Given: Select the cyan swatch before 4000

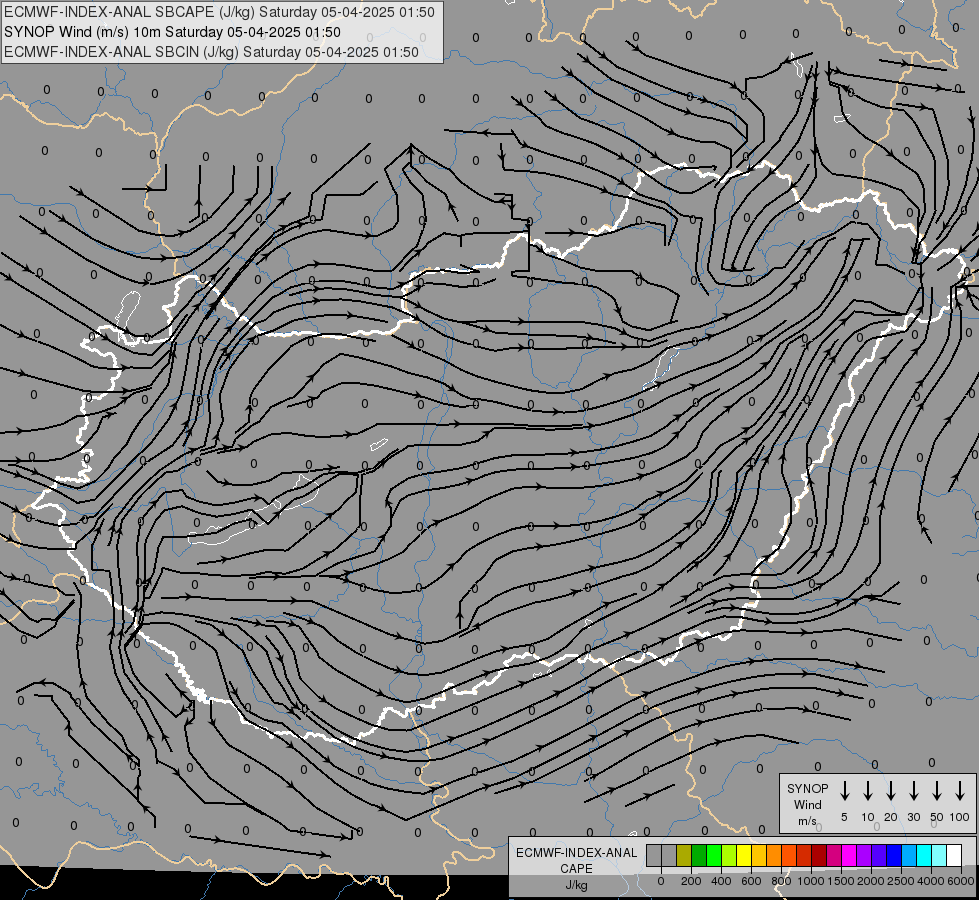Looking at the screenshot, I should (925, 855).
